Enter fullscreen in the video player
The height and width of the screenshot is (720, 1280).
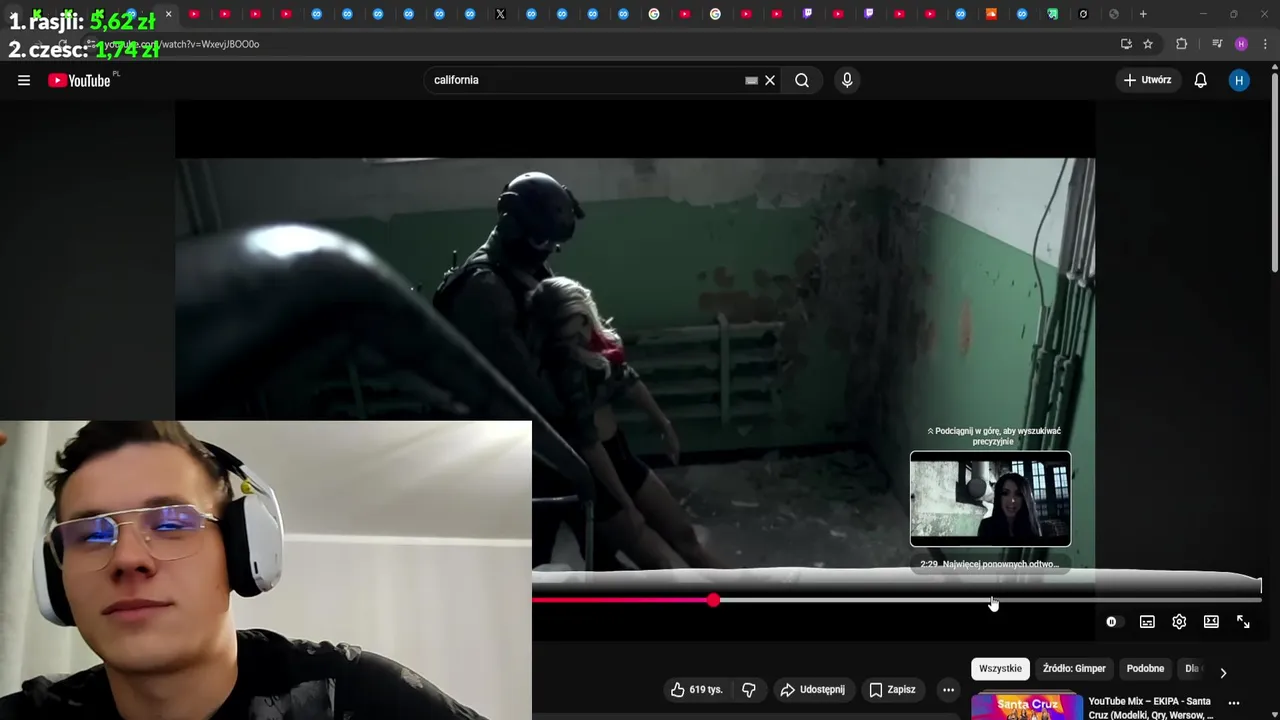pyautogui.click(x=1243, y=622)
